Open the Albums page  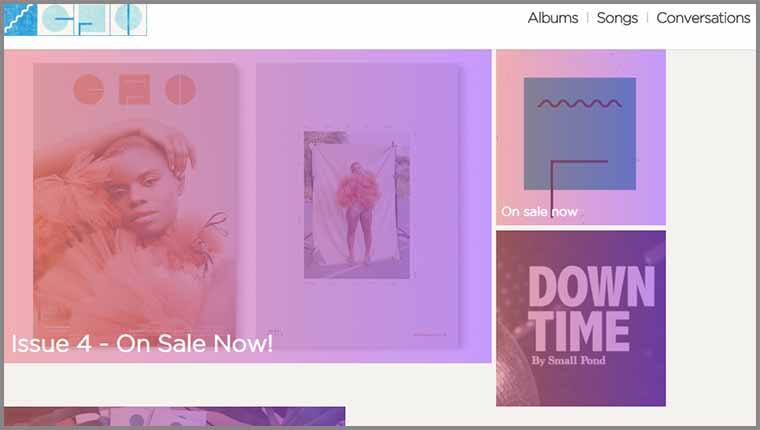(553, 18)
